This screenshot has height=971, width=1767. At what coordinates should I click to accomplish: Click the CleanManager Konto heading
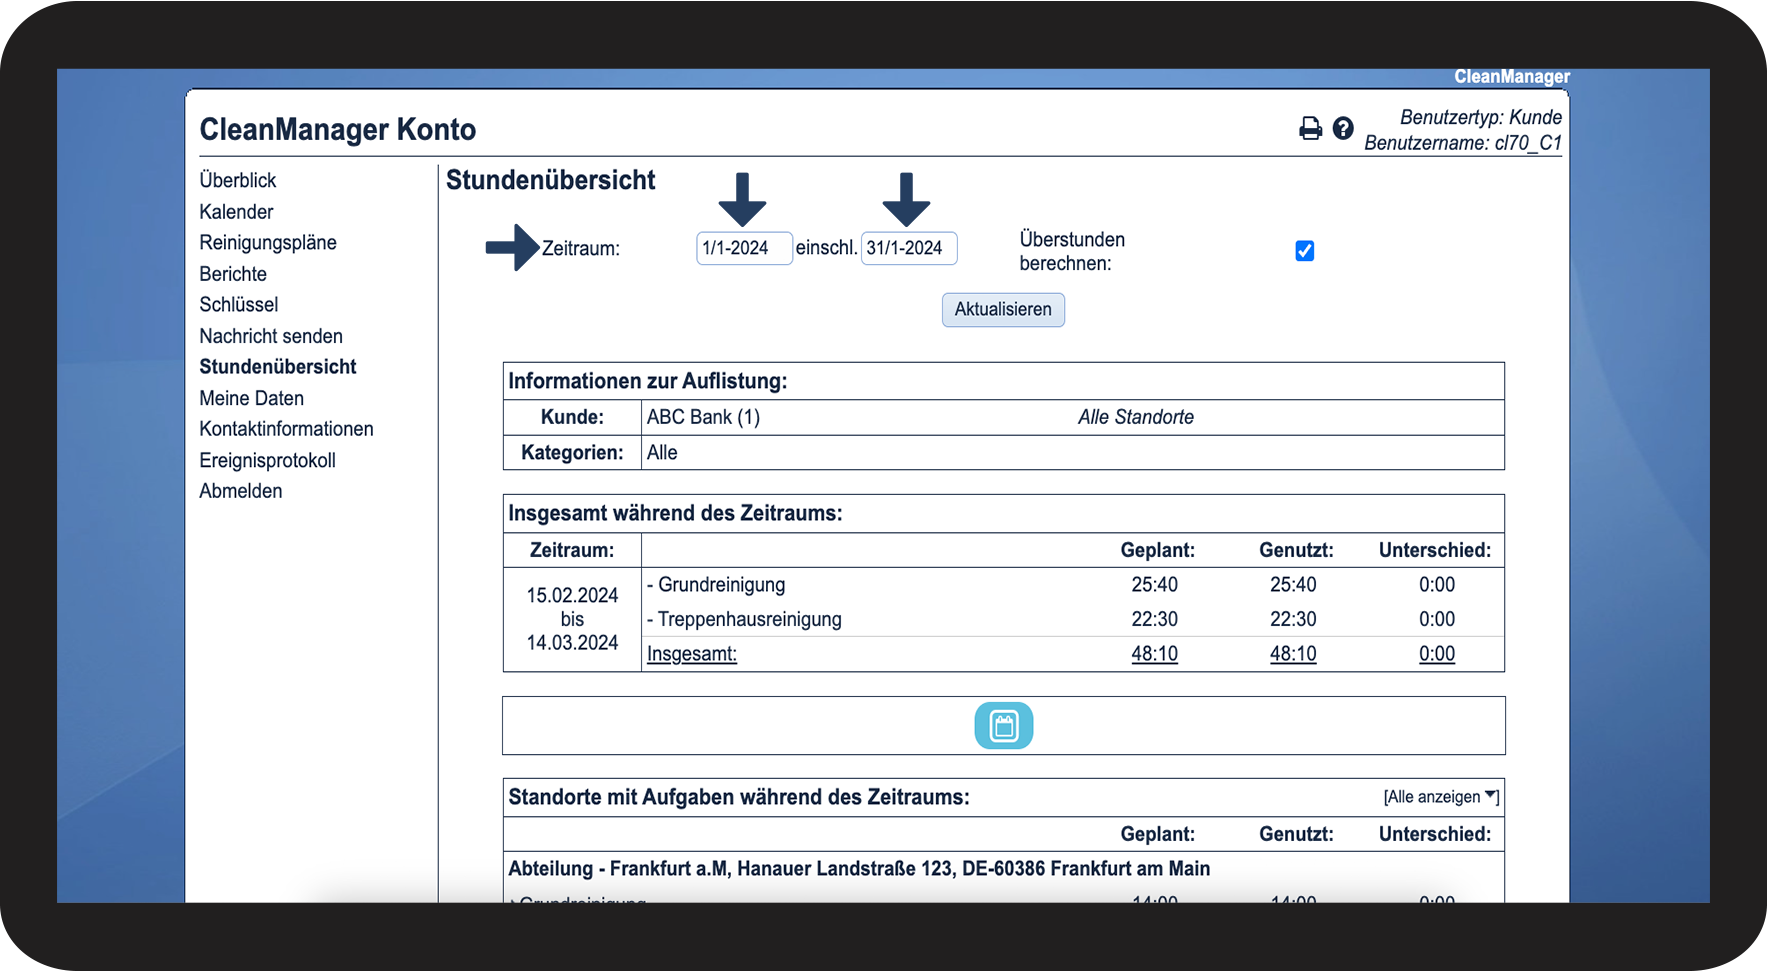click(338, 129)
